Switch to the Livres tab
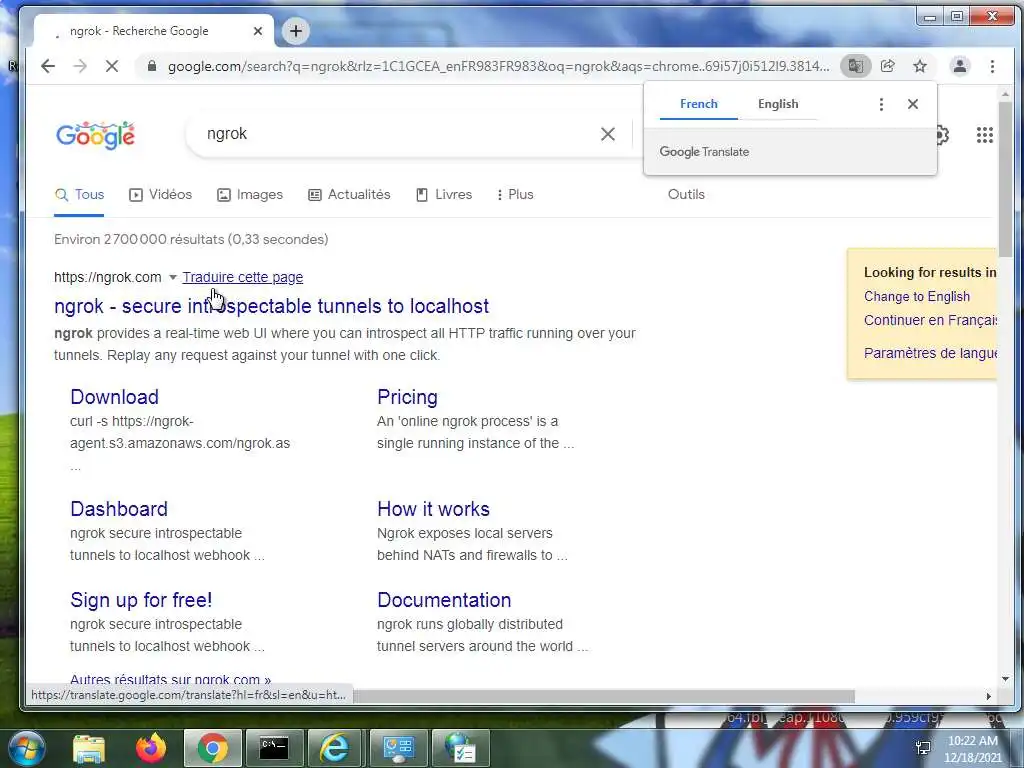This screenshot has height=768, width=1024. (444, 195)
